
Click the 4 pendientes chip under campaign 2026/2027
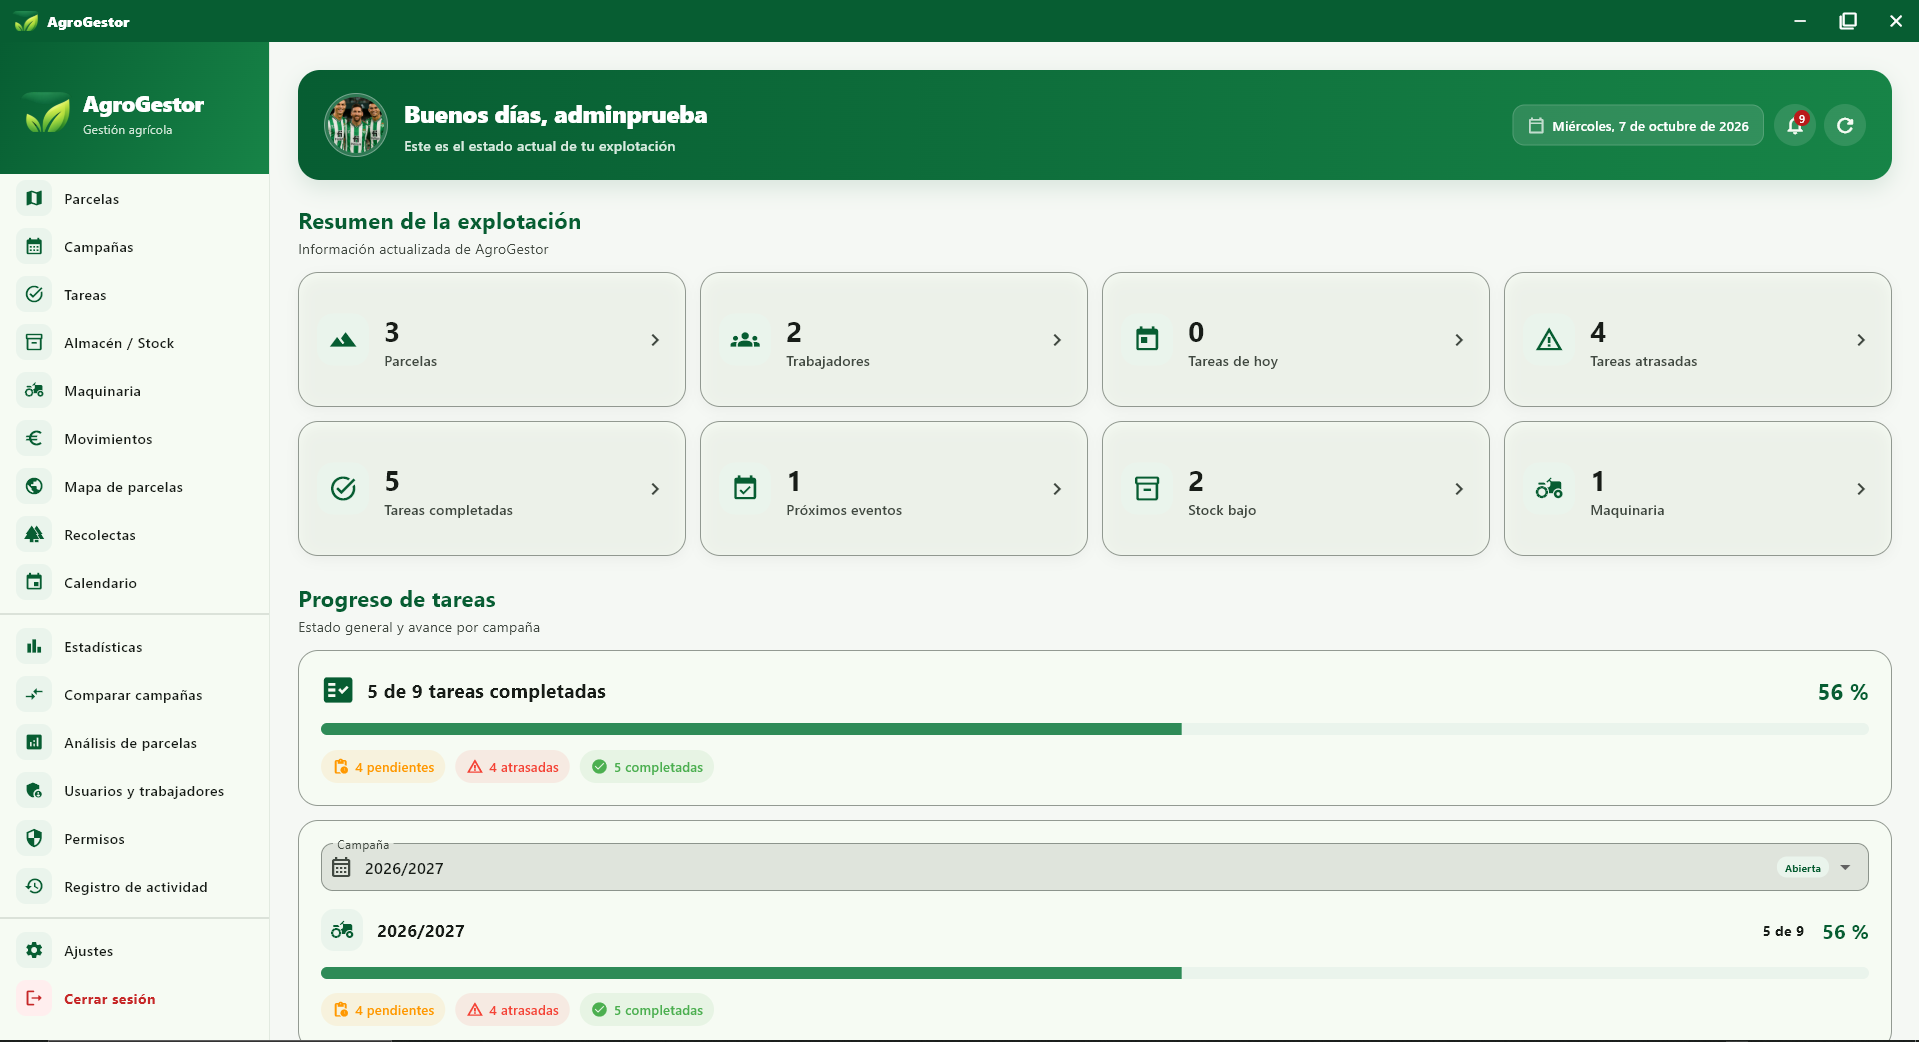click(x=383, y=1010)
